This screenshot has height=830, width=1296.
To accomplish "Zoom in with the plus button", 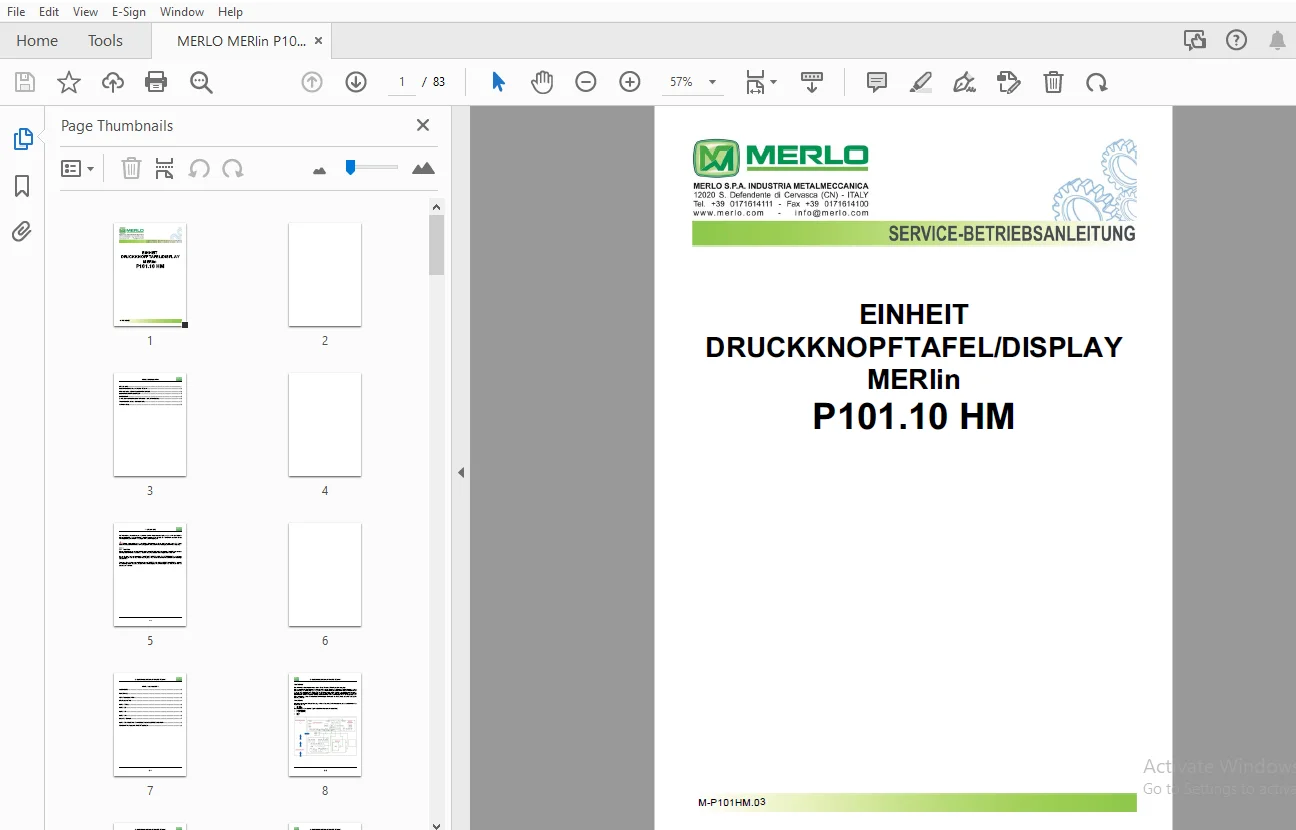I will 630,82.
